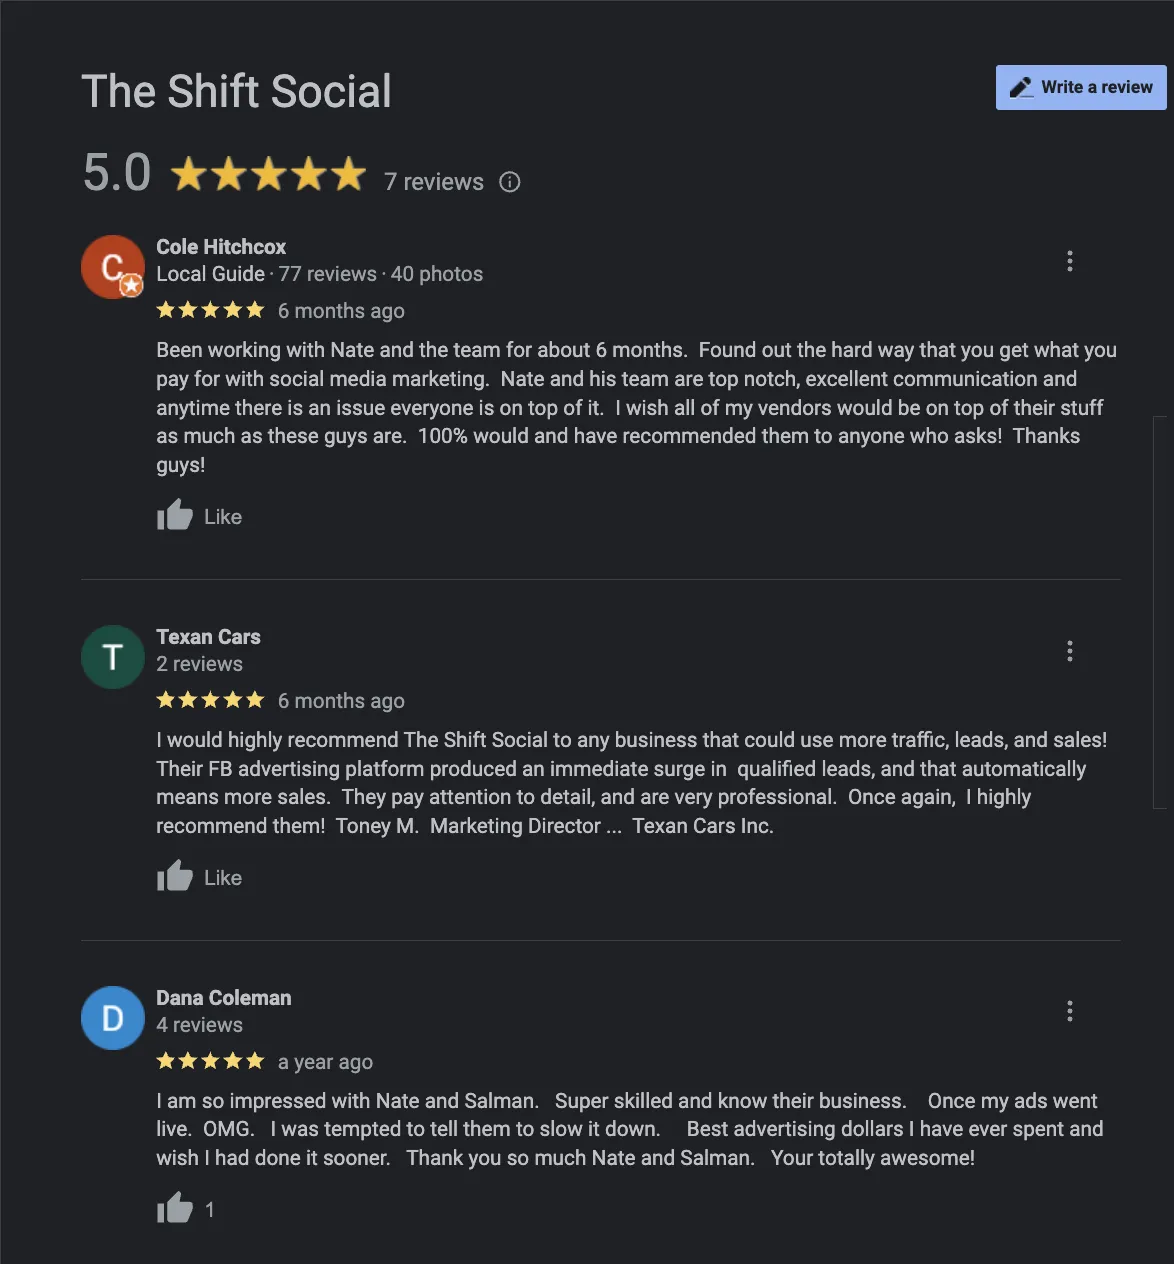Open more options for Dana Coleman's review

(1070, 1011)
